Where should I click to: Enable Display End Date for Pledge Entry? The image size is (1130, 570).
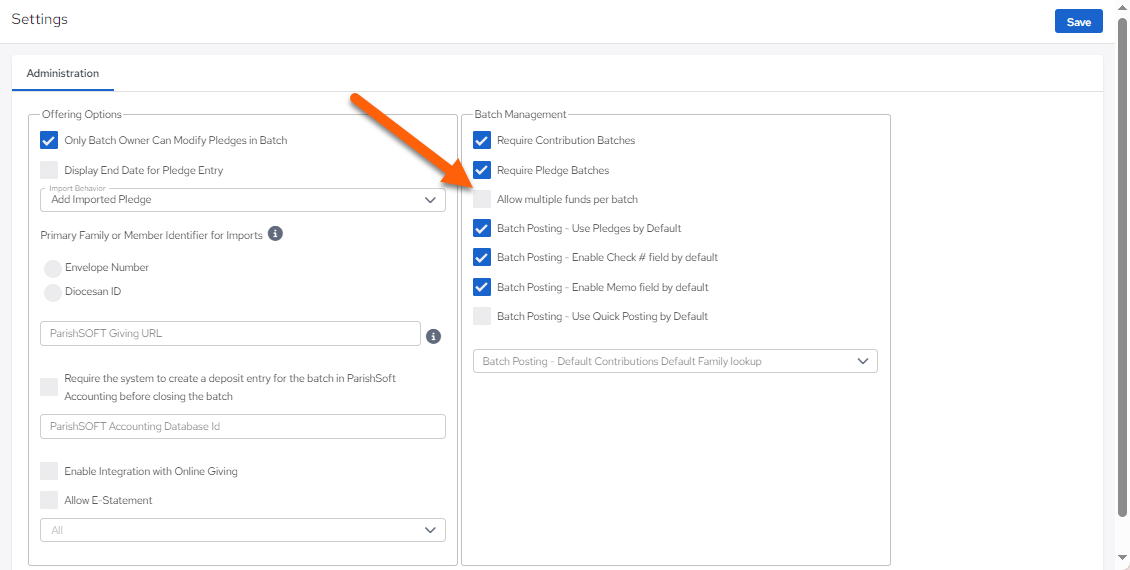click(49, 170)
